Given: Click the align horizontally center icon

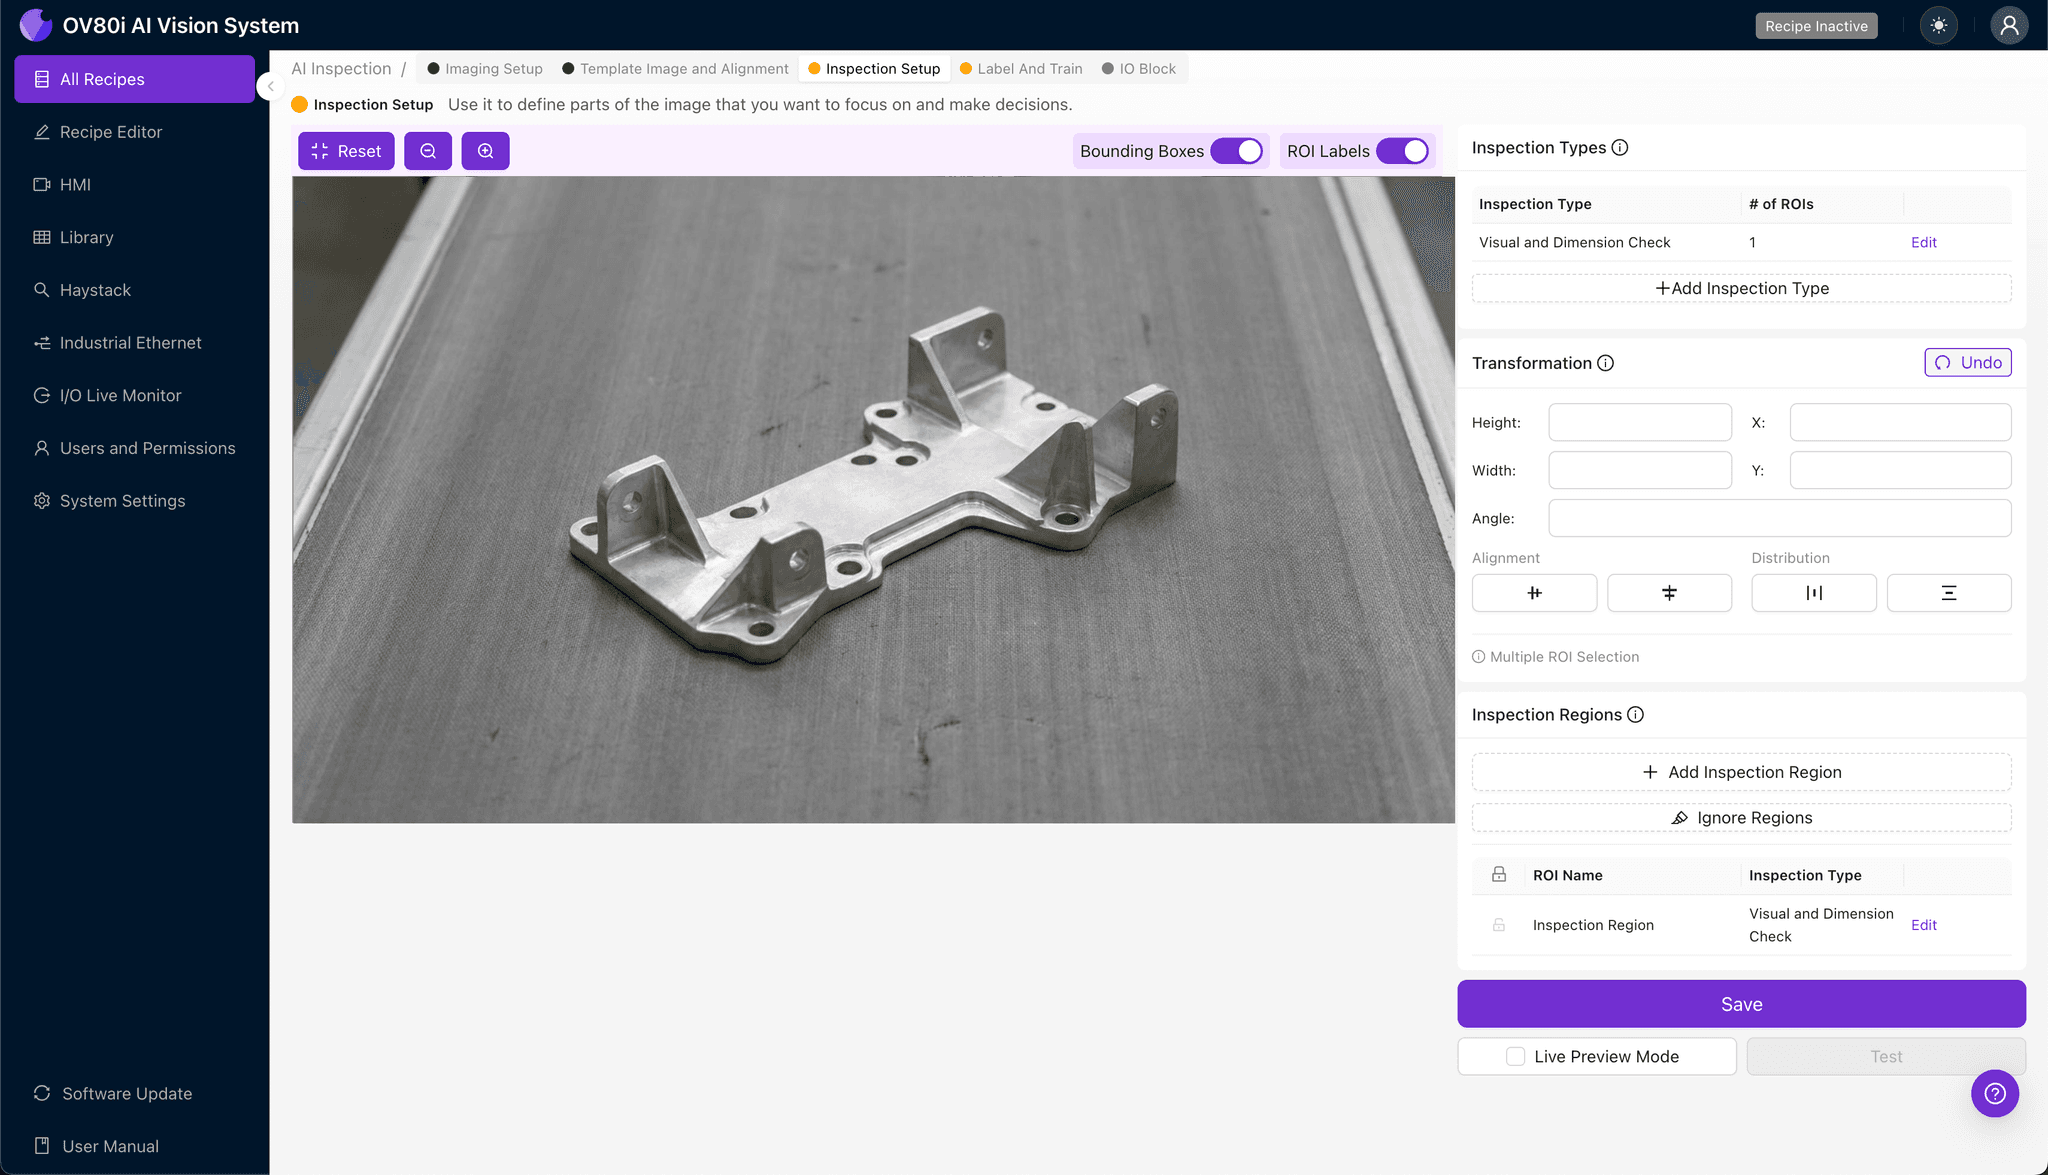Looking at the screenshot, I should pos(1534,593).
